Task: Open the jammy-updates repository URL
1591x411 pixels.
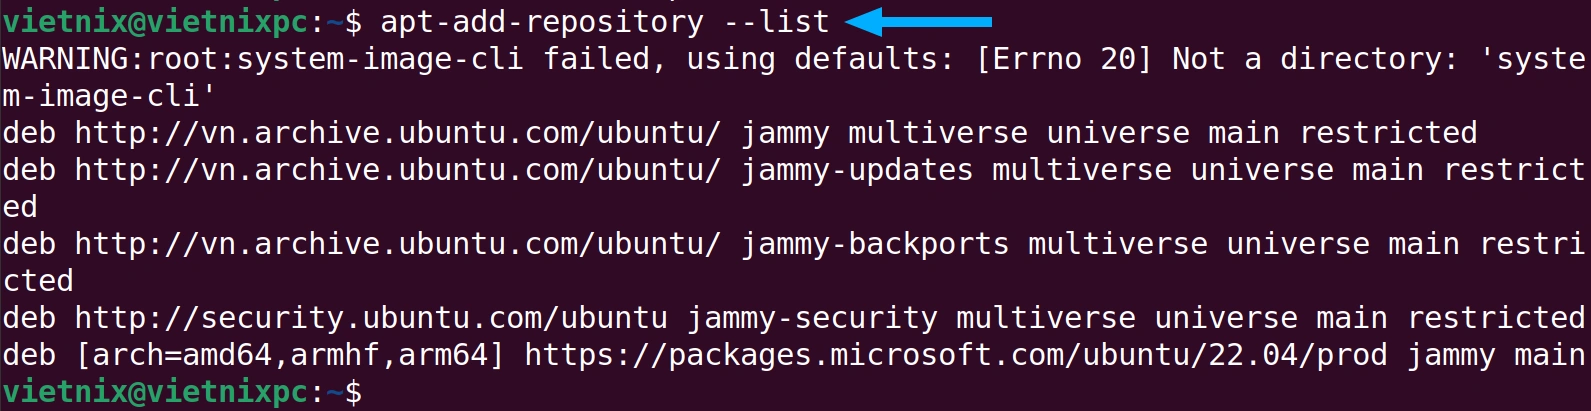Action: coord(398,170)
